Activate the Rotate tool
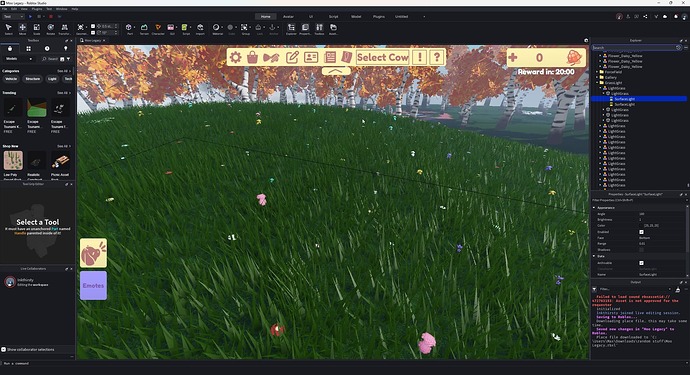This screenshot has width=690, height=375. (51, 29)
